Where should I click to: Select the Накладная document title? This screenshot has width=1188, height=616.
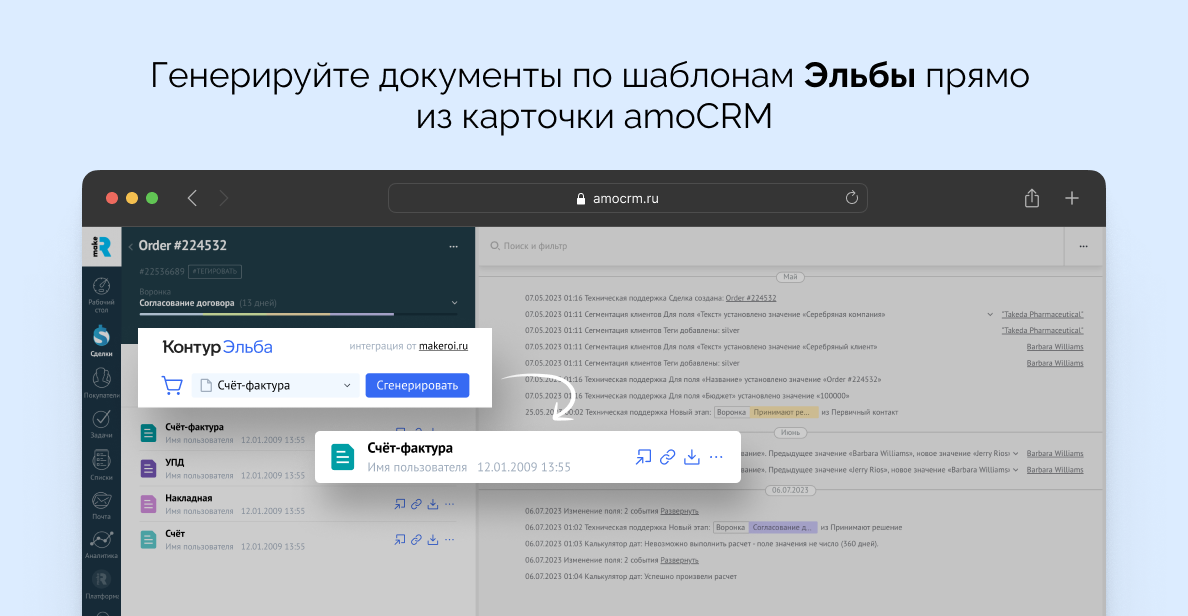189,498
